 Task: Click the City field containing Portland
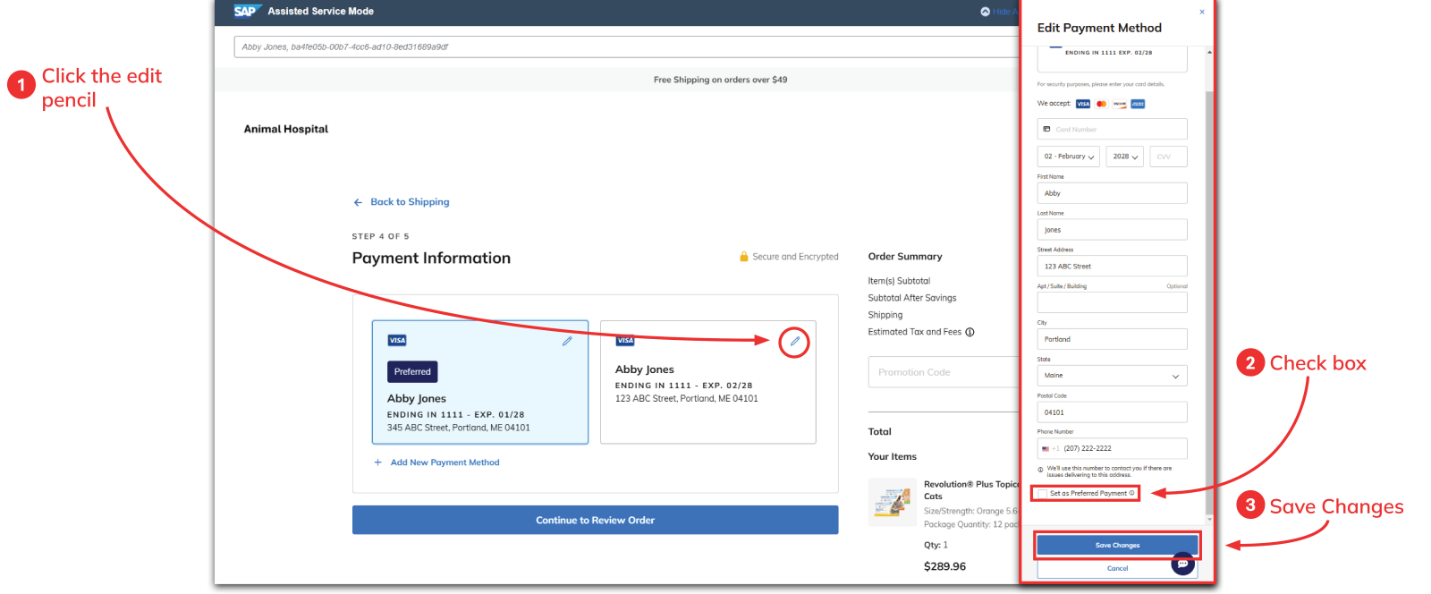1112,339
